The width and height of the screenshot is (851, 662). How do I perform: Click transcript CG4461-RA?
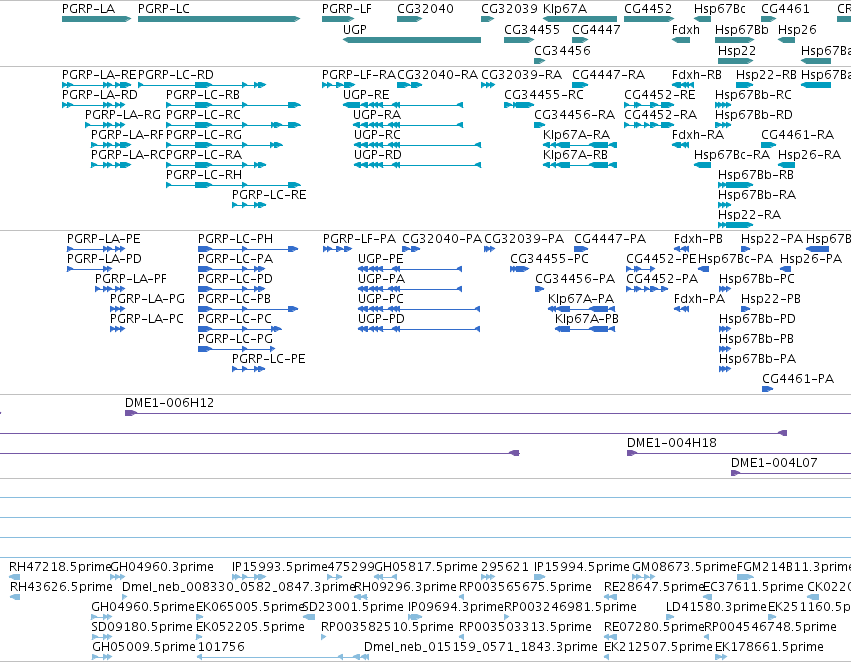[769, 145]
